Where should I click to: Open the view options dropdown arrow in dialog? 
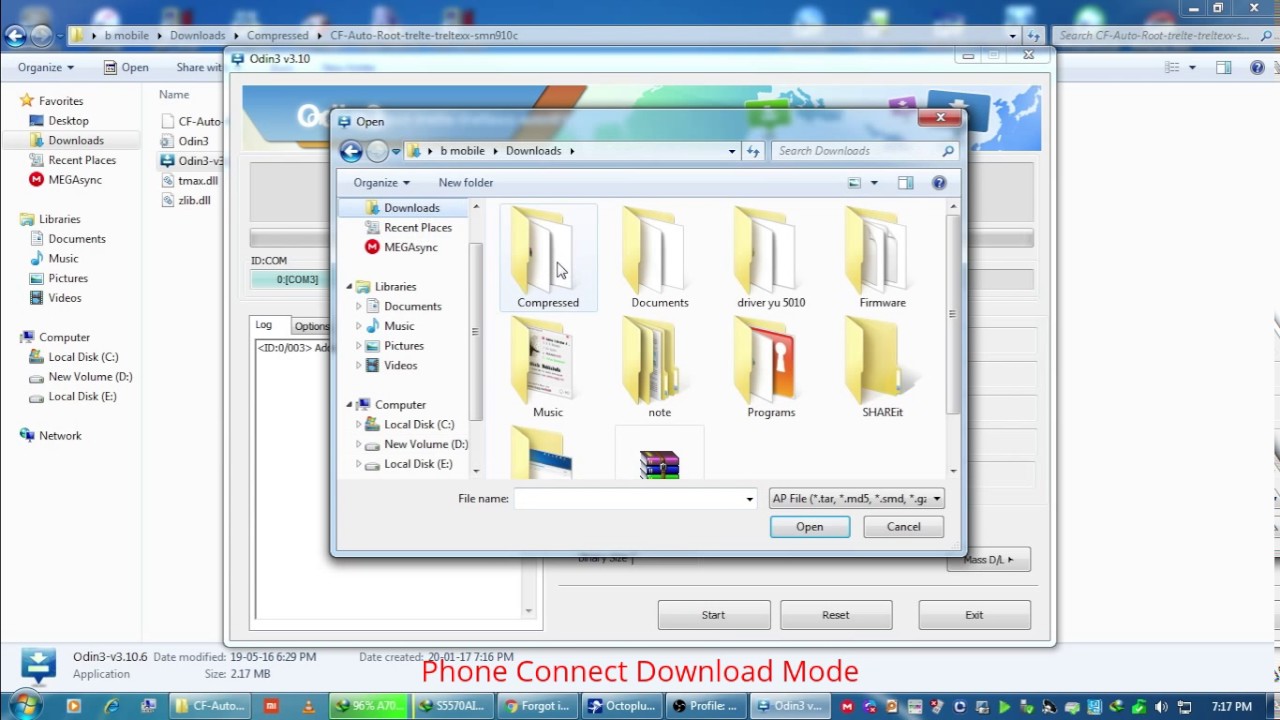tap(873, 183)
